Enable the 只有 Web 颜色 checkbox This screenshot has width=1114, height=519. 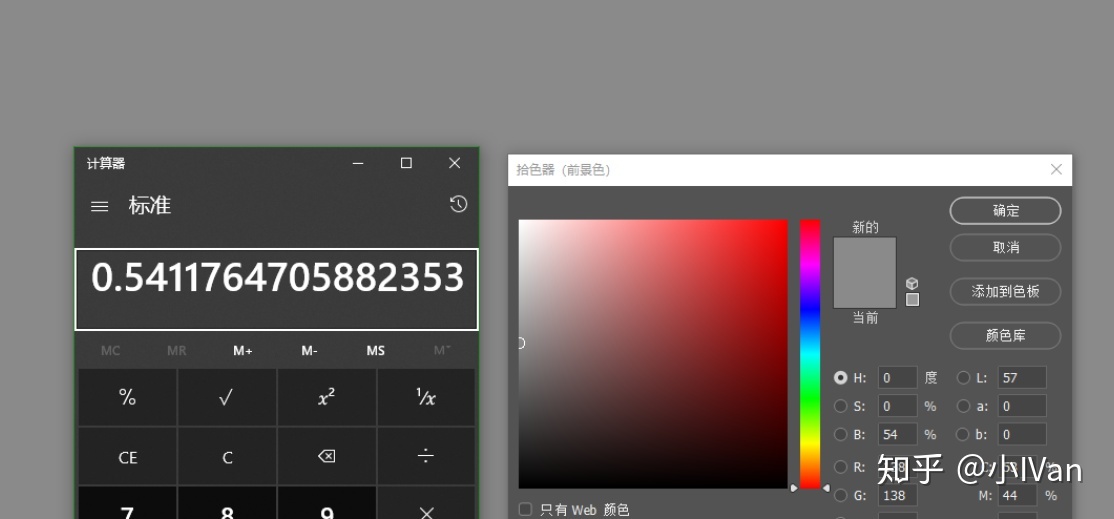(x=525, y=509)
